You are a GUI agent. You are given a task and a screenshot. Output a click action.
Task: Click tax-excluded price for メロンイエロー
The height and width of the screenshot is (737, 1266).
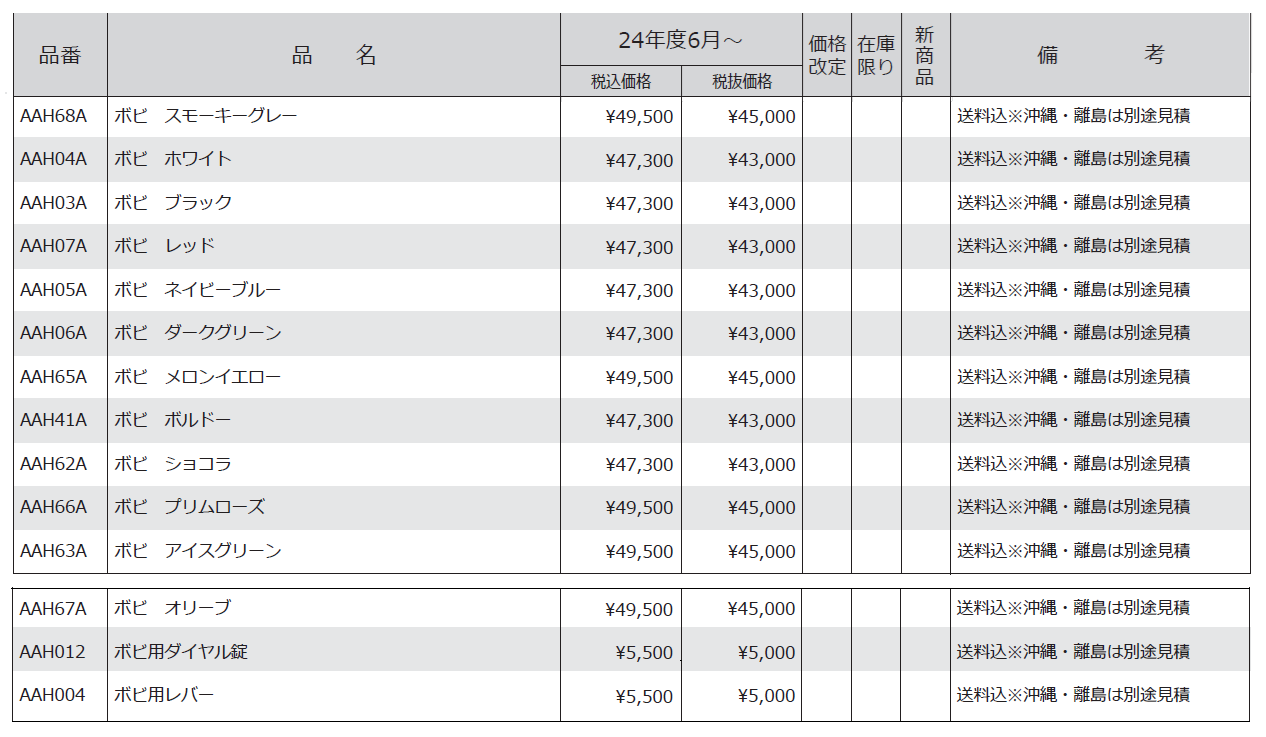762,377
